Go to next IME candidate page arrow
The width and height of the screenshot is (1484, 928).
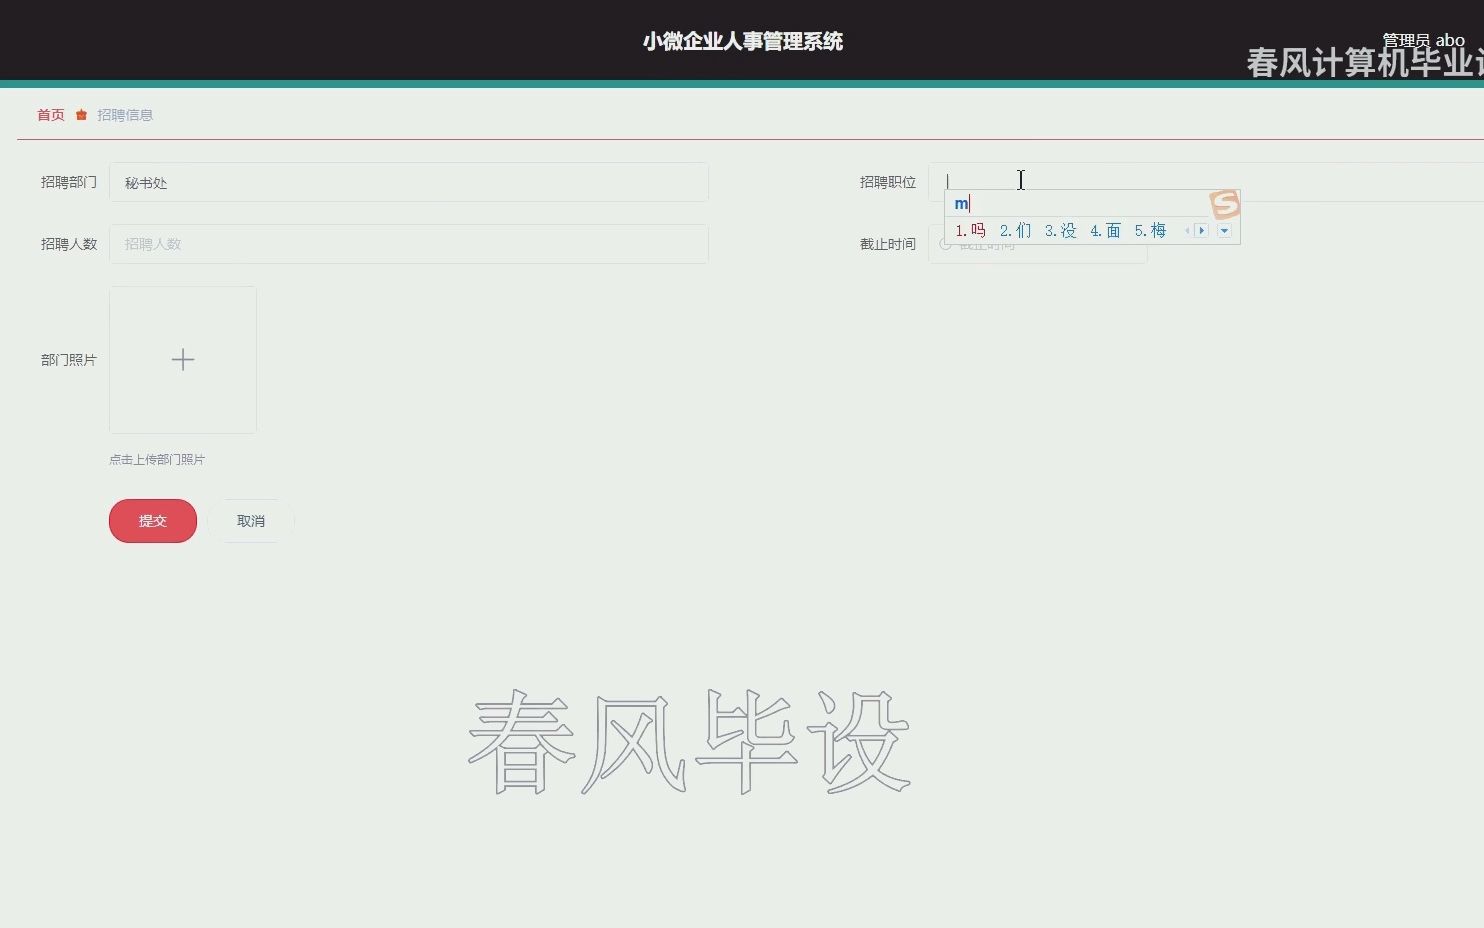(x=1202, y=231)
